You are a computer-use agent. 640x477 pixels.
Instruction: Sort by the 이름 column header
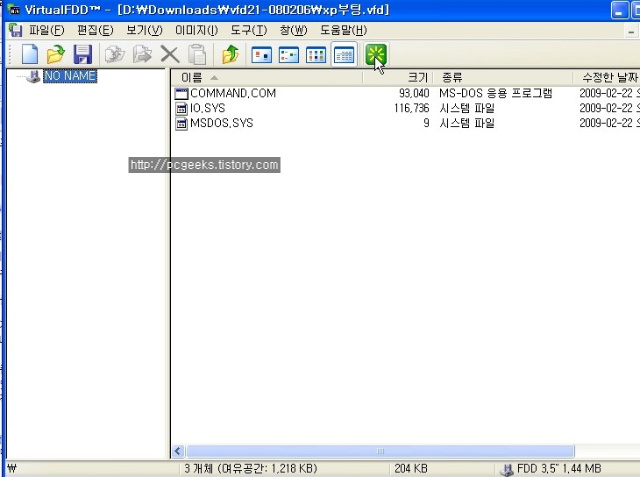click(x=267, y=77)
